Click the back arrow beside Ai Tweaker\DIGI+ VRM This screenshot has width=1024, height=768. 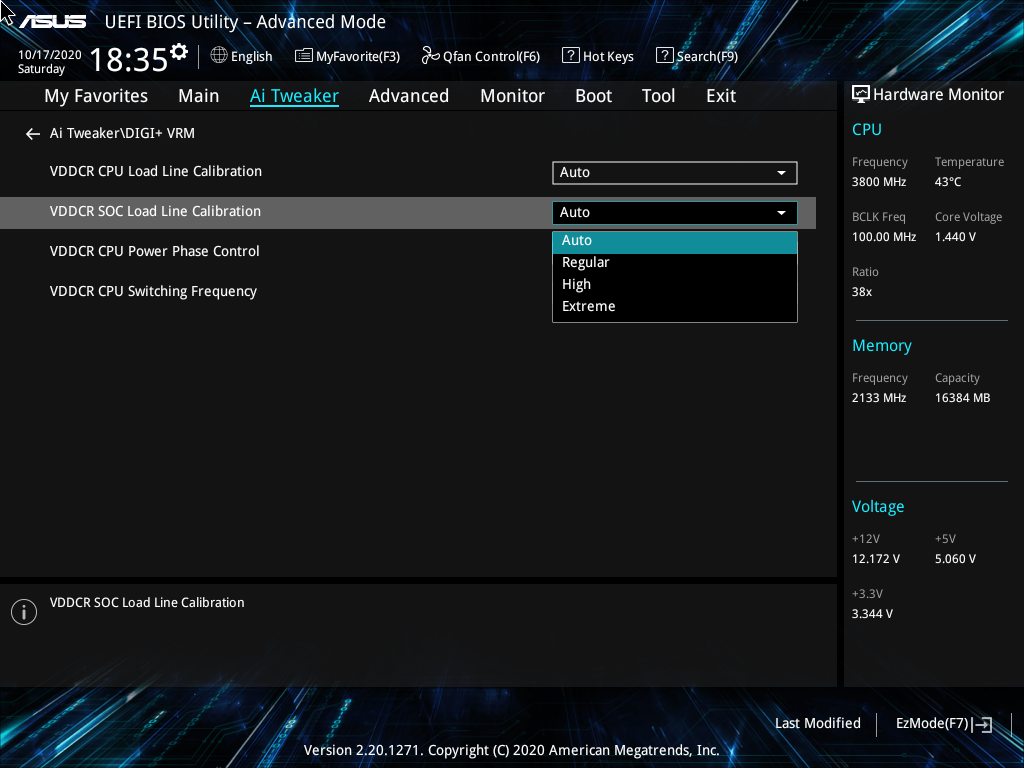33,134
